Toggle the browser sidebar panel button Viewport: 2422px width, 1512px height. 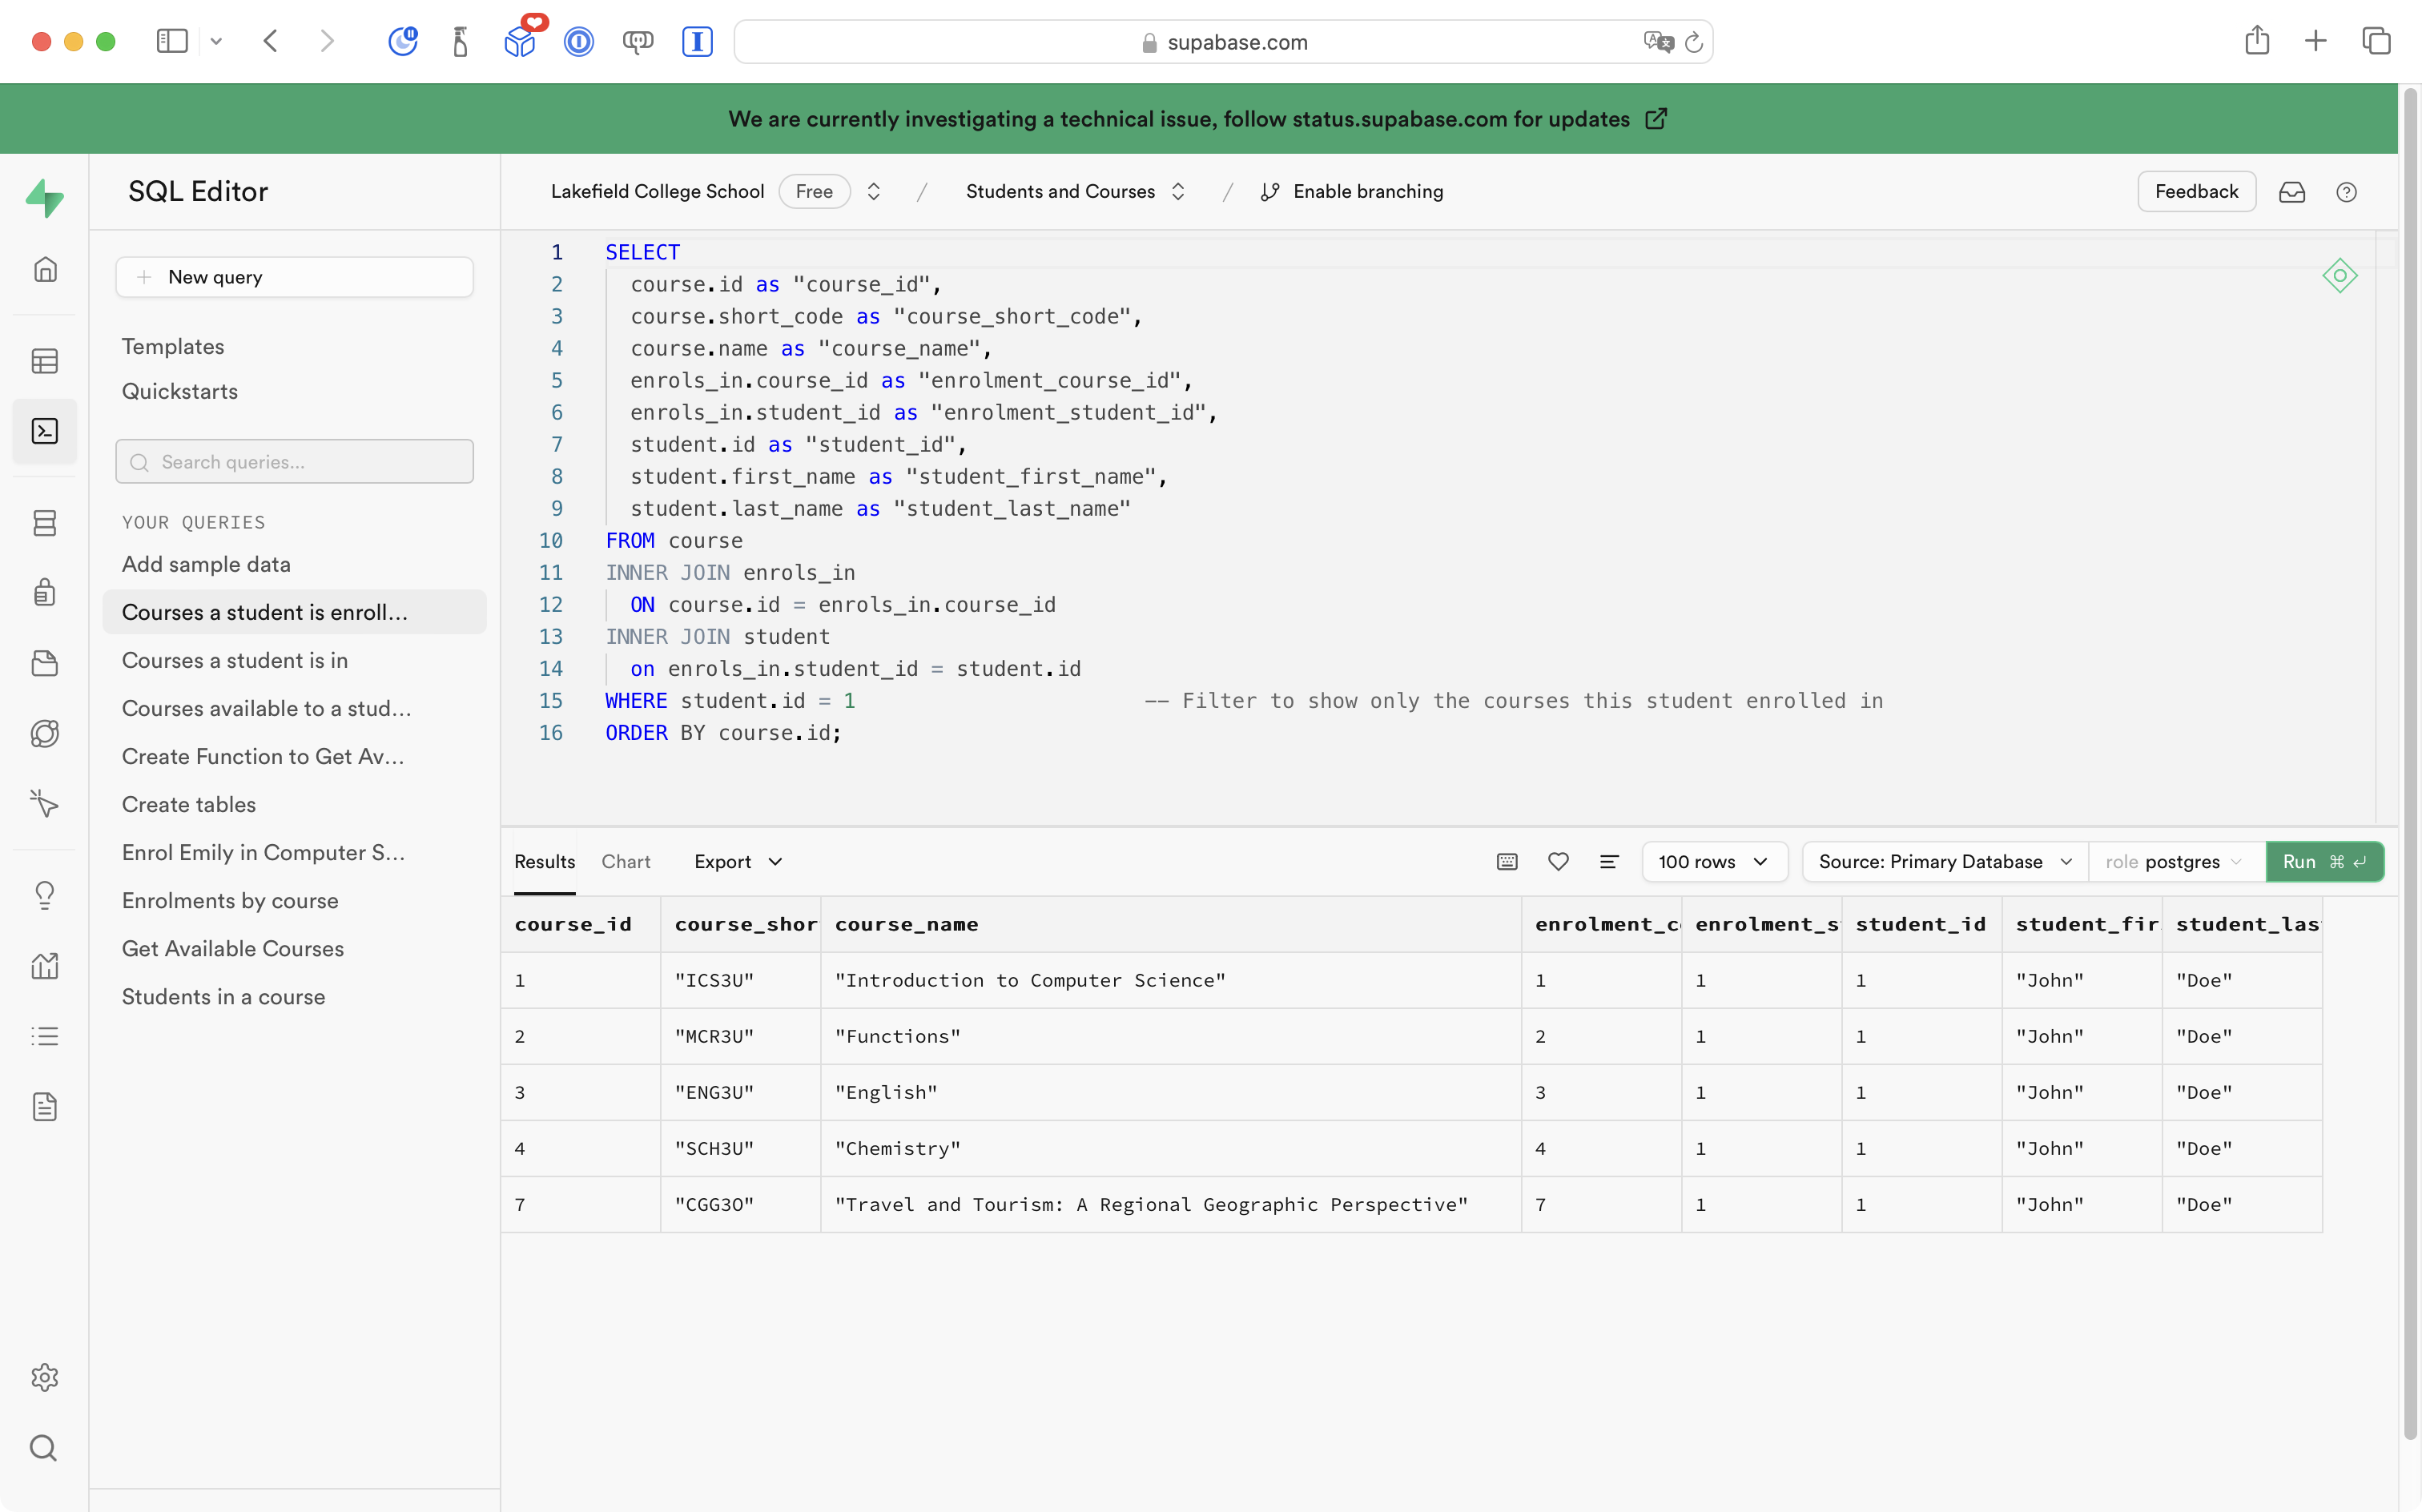[172, 41]
